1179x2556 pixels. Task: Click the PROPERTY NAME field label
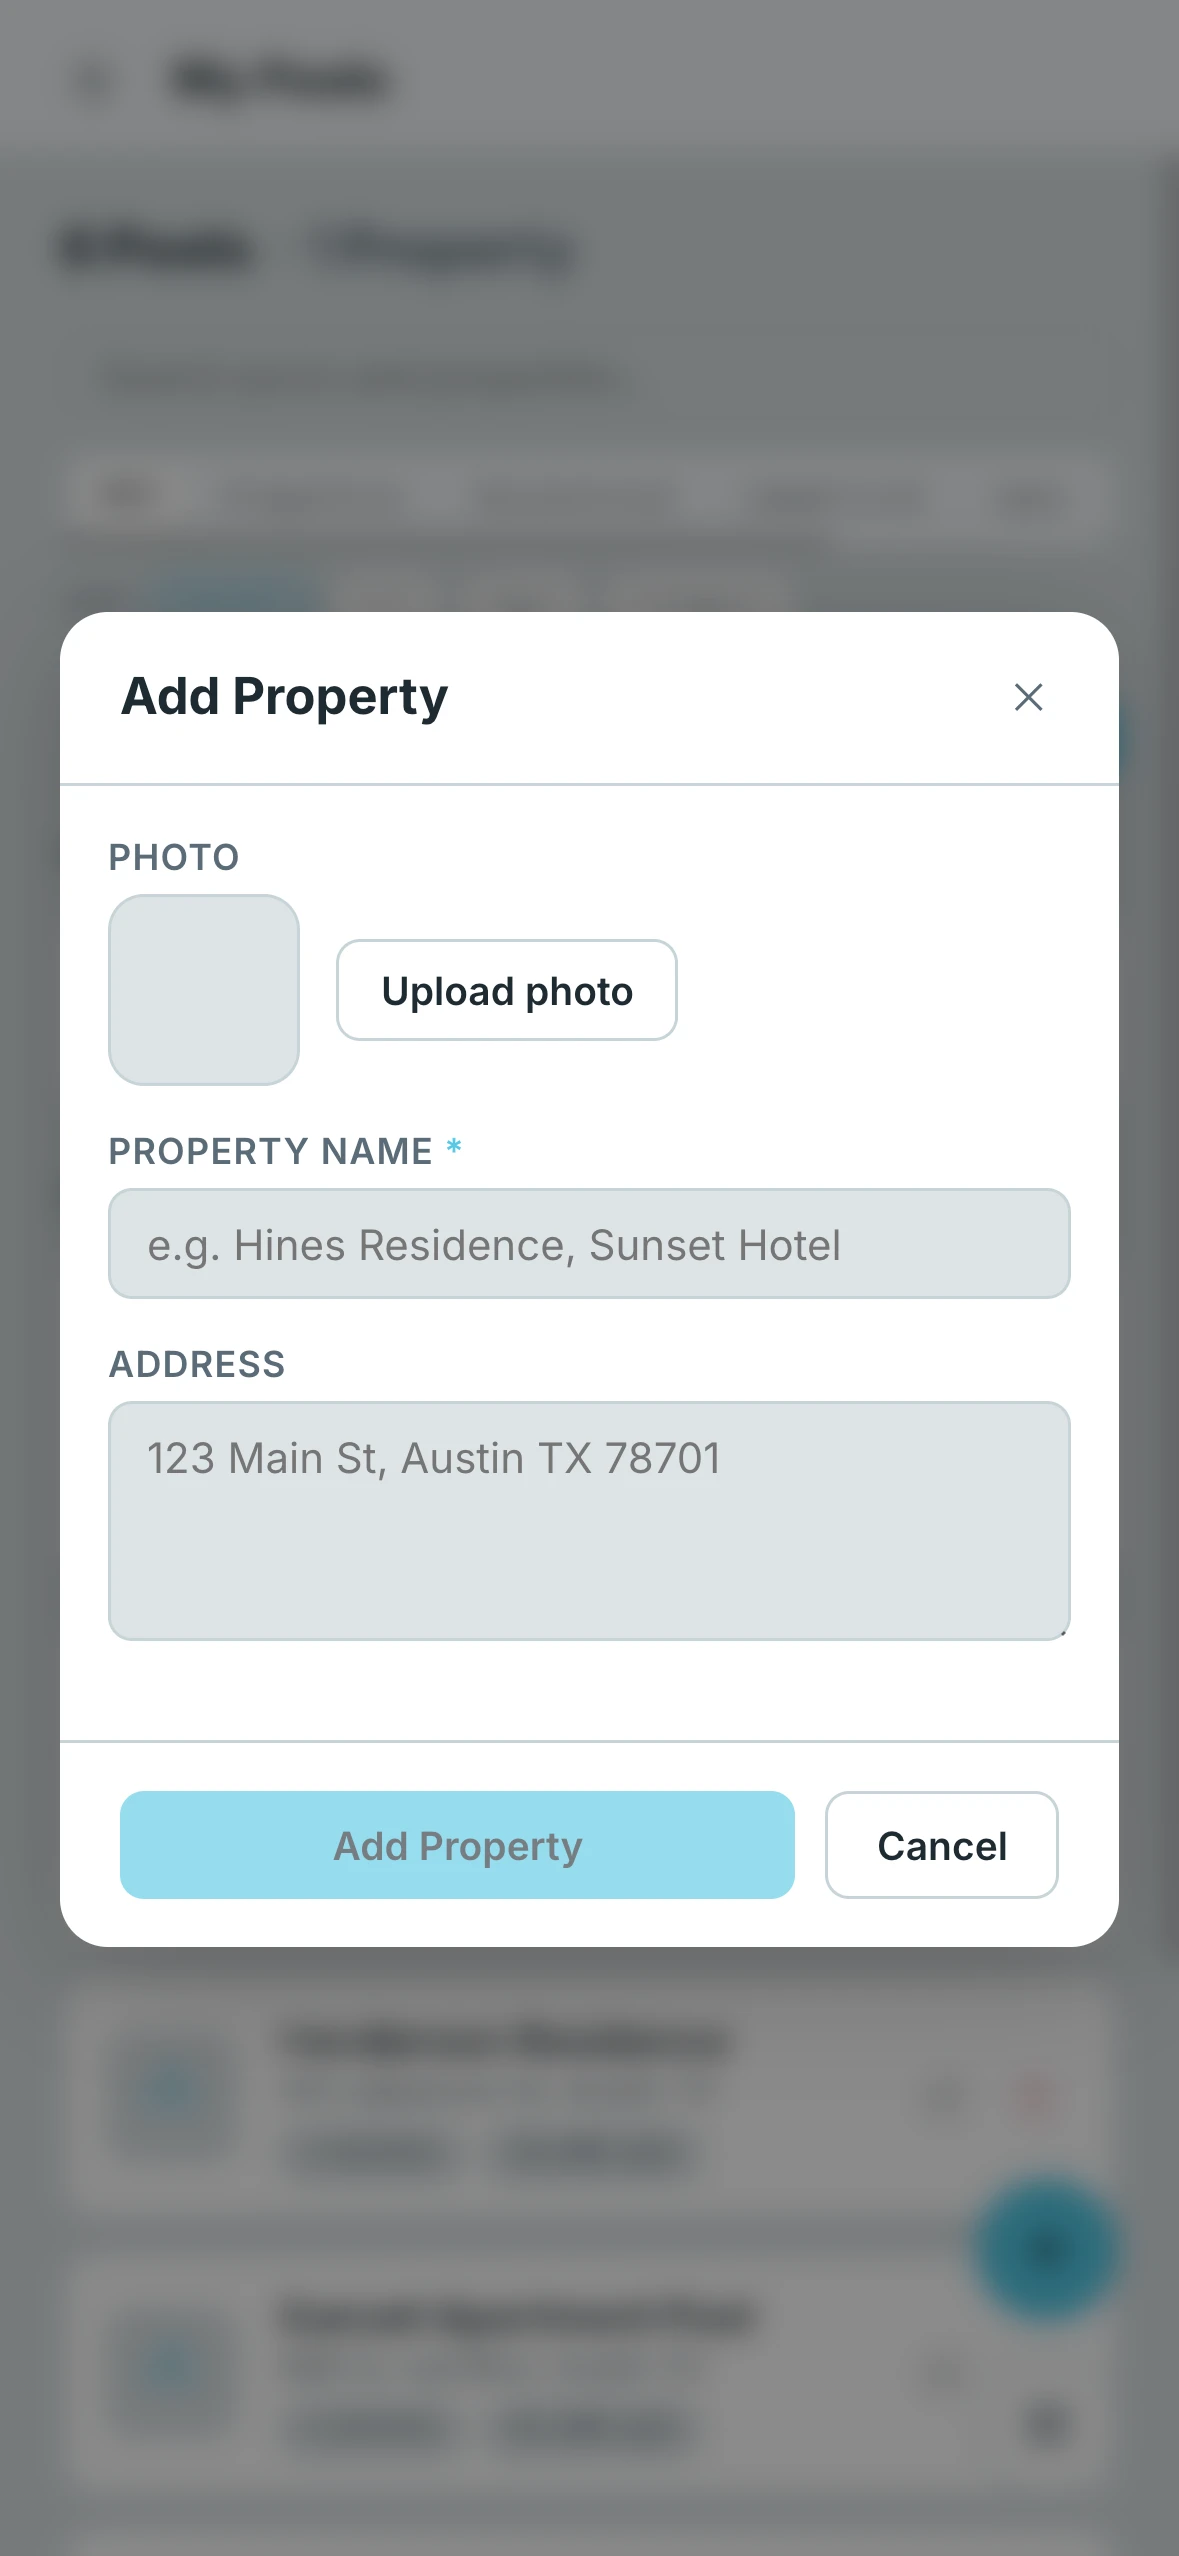click(271, 1151)
